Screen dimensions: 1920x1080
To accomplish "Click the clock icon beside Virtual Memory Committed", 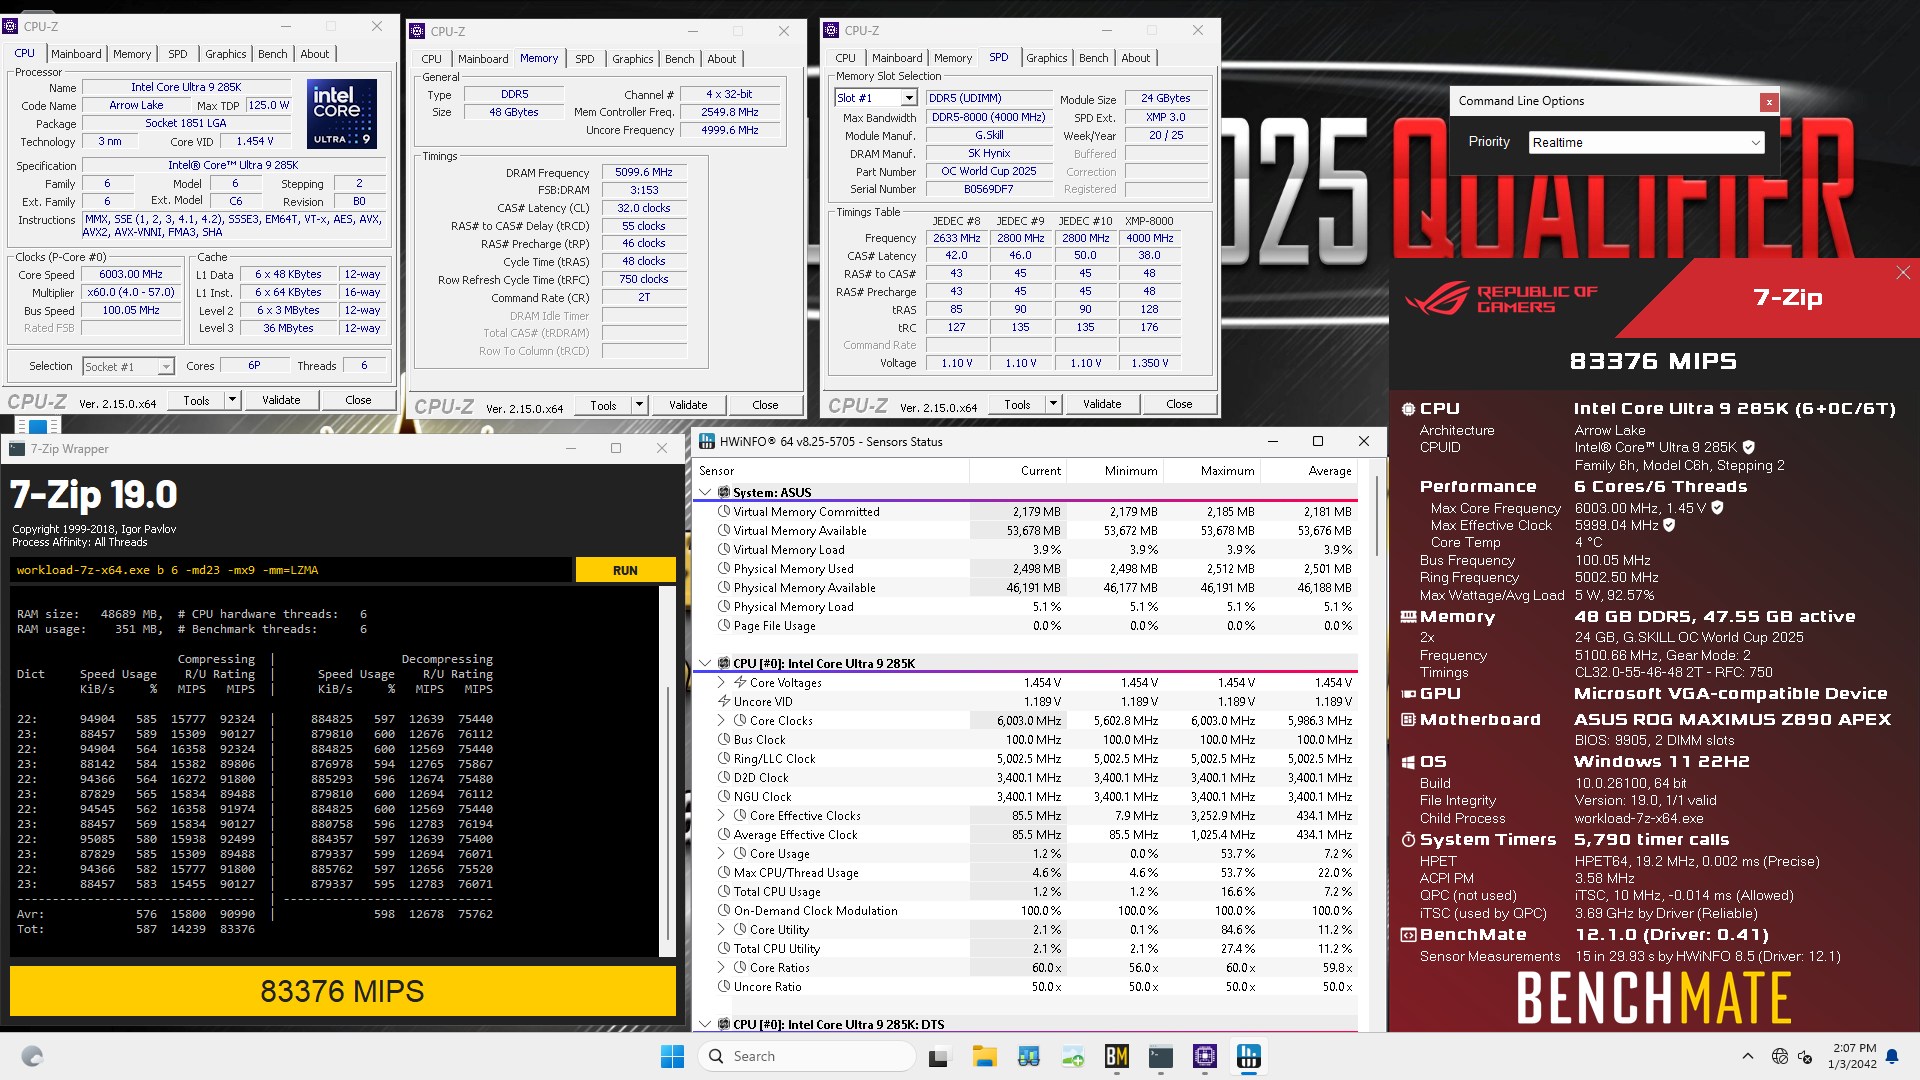I will 724,511.
